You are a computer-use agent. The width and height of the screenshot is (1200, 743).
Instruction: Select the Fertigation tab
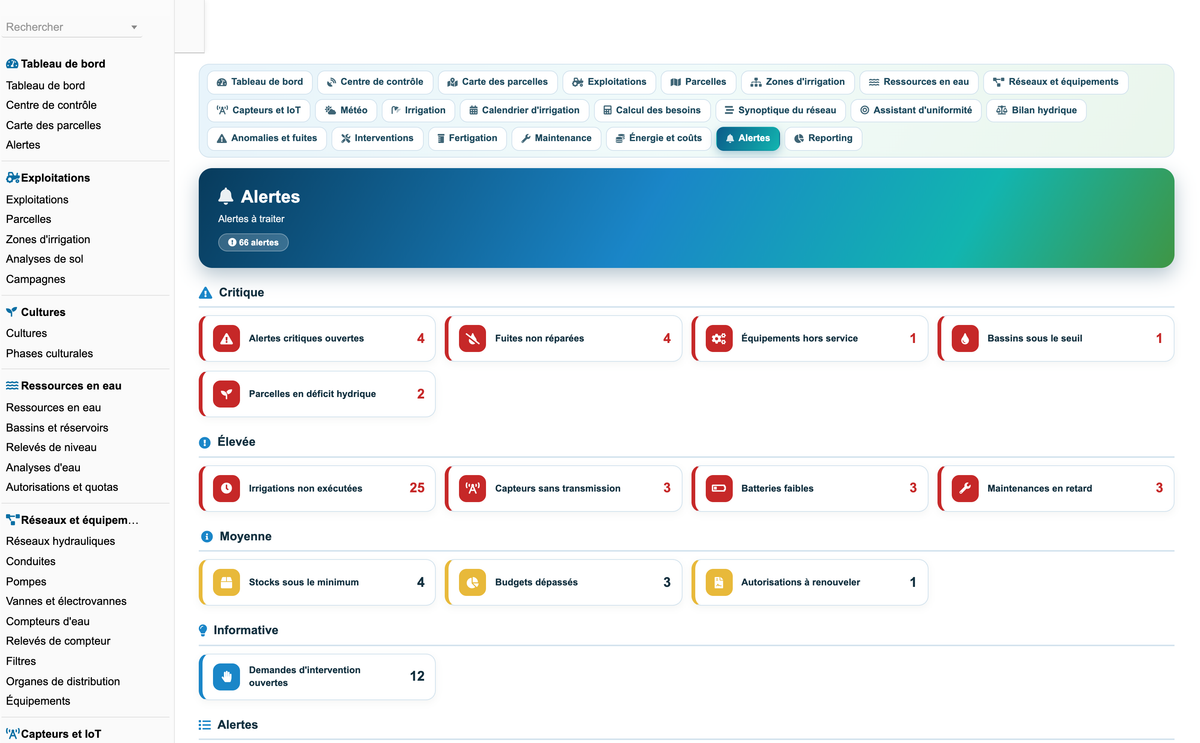click(467, 138)
